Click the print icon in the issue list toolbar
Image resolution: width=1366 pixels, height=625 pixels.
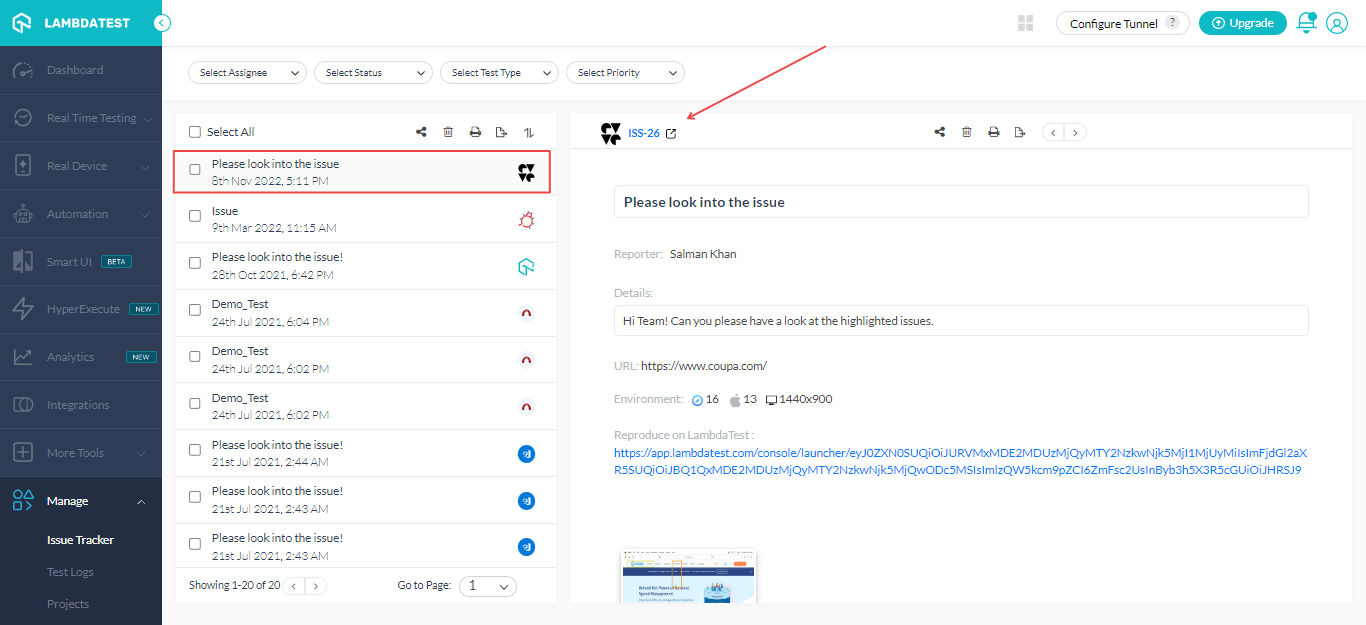[475, 132]
